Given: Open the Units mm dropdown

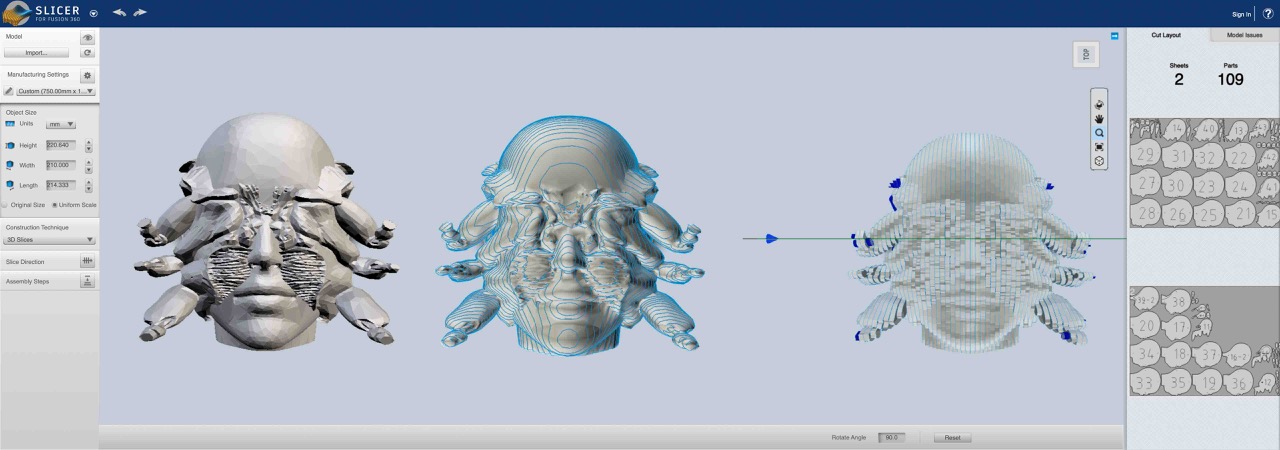Looking at the screenshot, I should pyautogui.click(x=60, y=124).
